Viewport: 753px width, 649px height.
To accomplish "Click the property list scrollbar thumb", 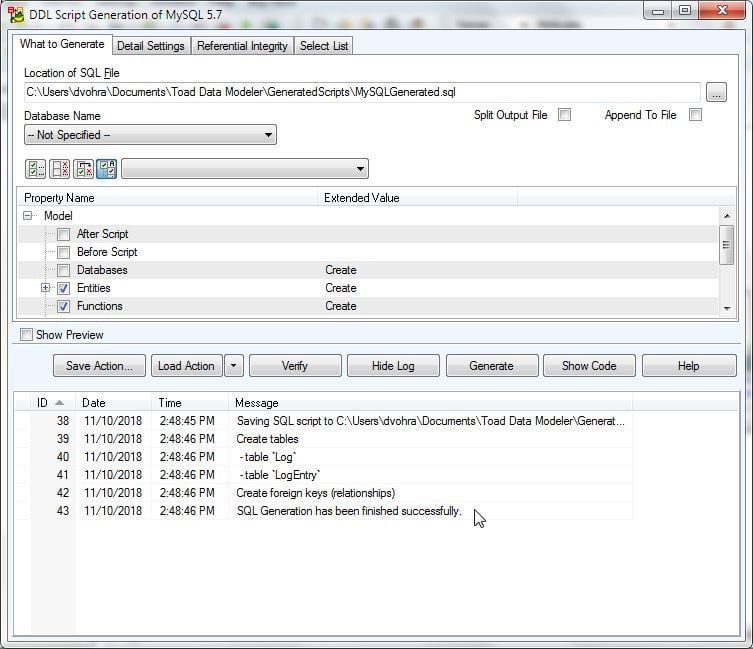I will click(x=727, y=245).
